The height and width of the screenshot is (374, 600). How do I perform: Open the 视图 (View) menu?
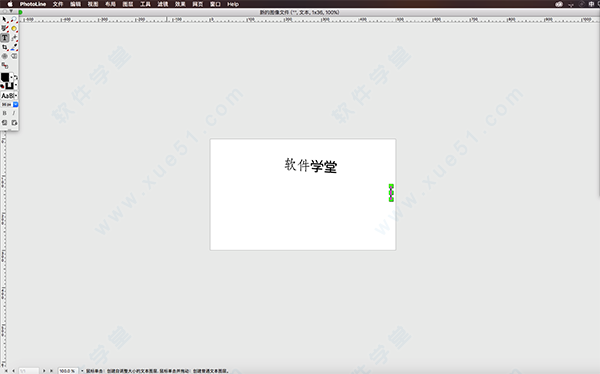pos(93,4)
